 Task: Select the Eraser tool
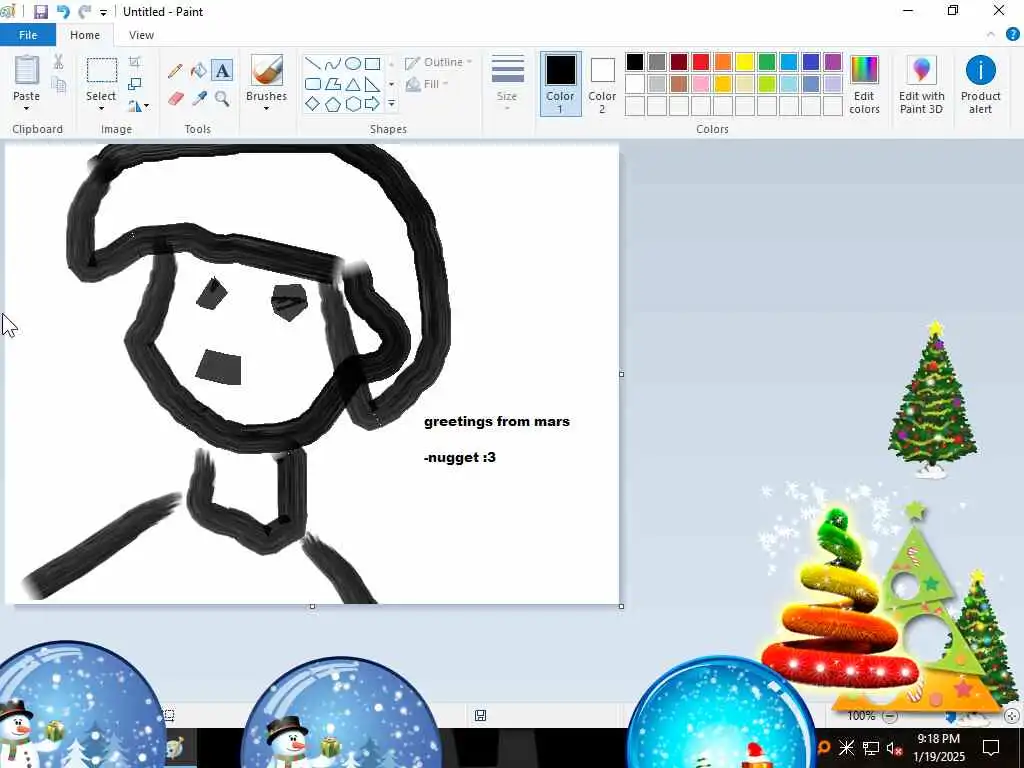click(x=176, y=99)
